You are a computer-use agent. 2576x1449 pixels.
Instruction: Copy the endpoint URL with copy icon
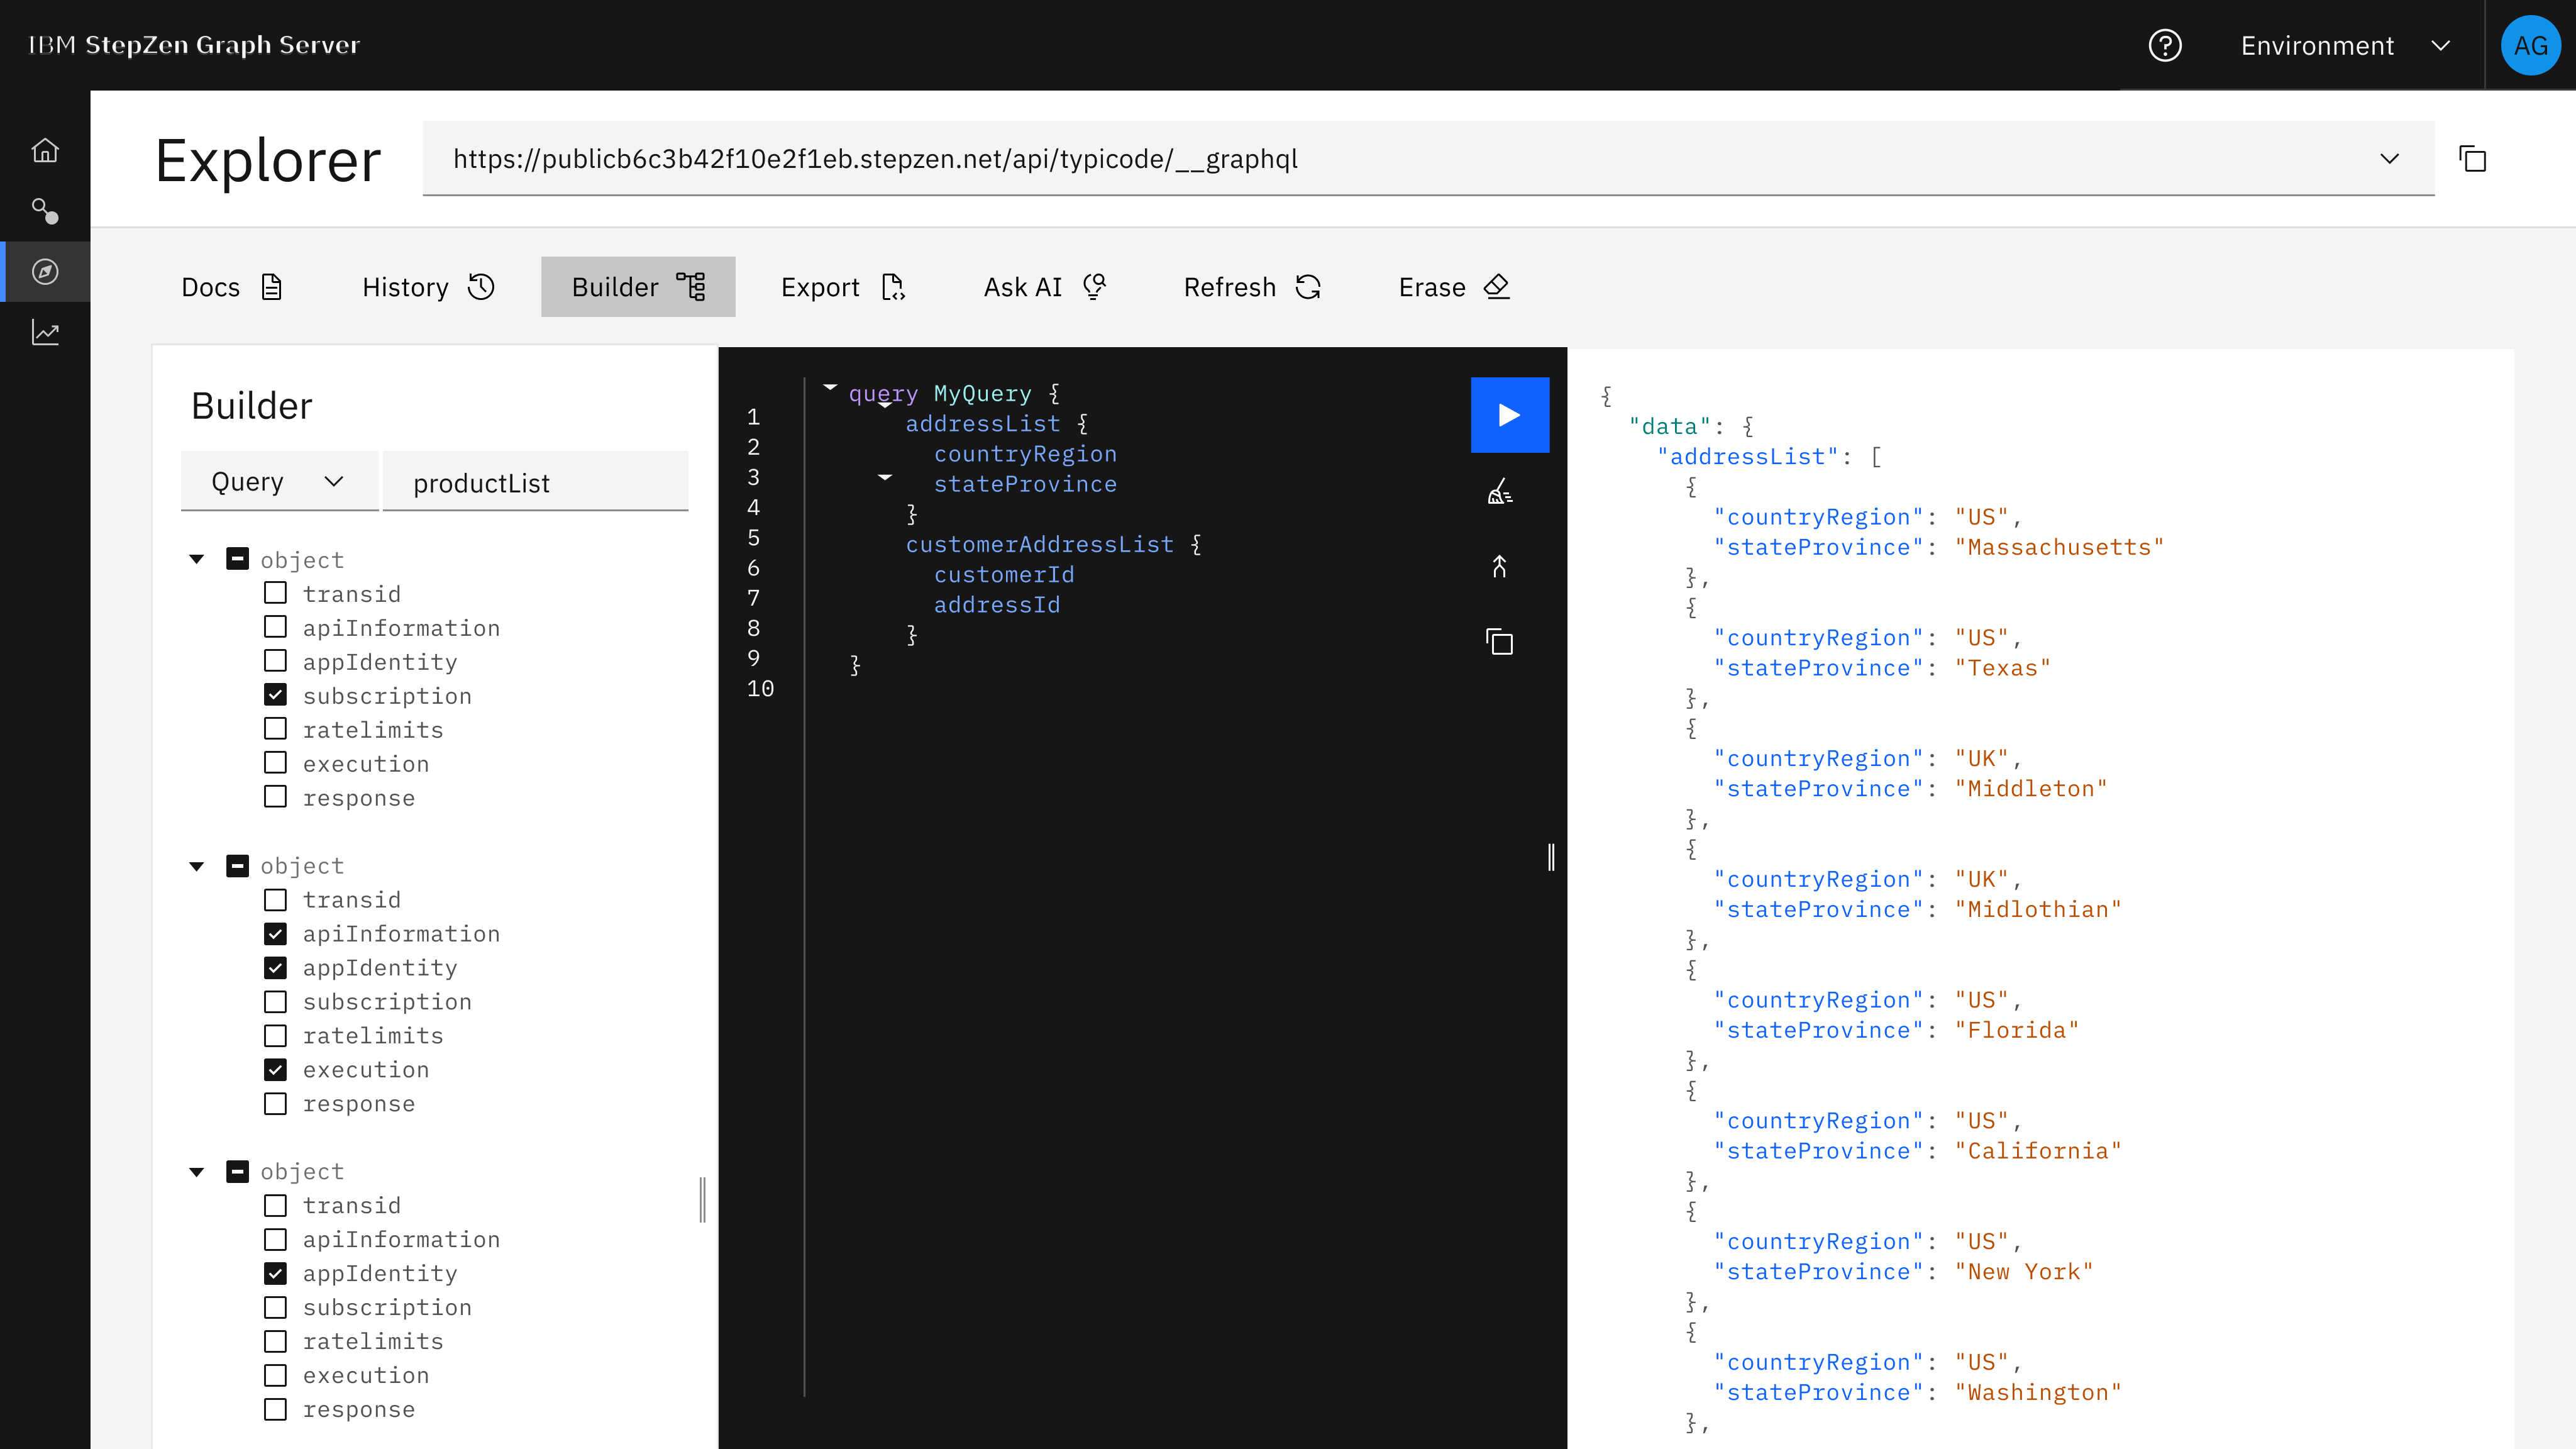pyautogui.click(x=2473, y=159)
